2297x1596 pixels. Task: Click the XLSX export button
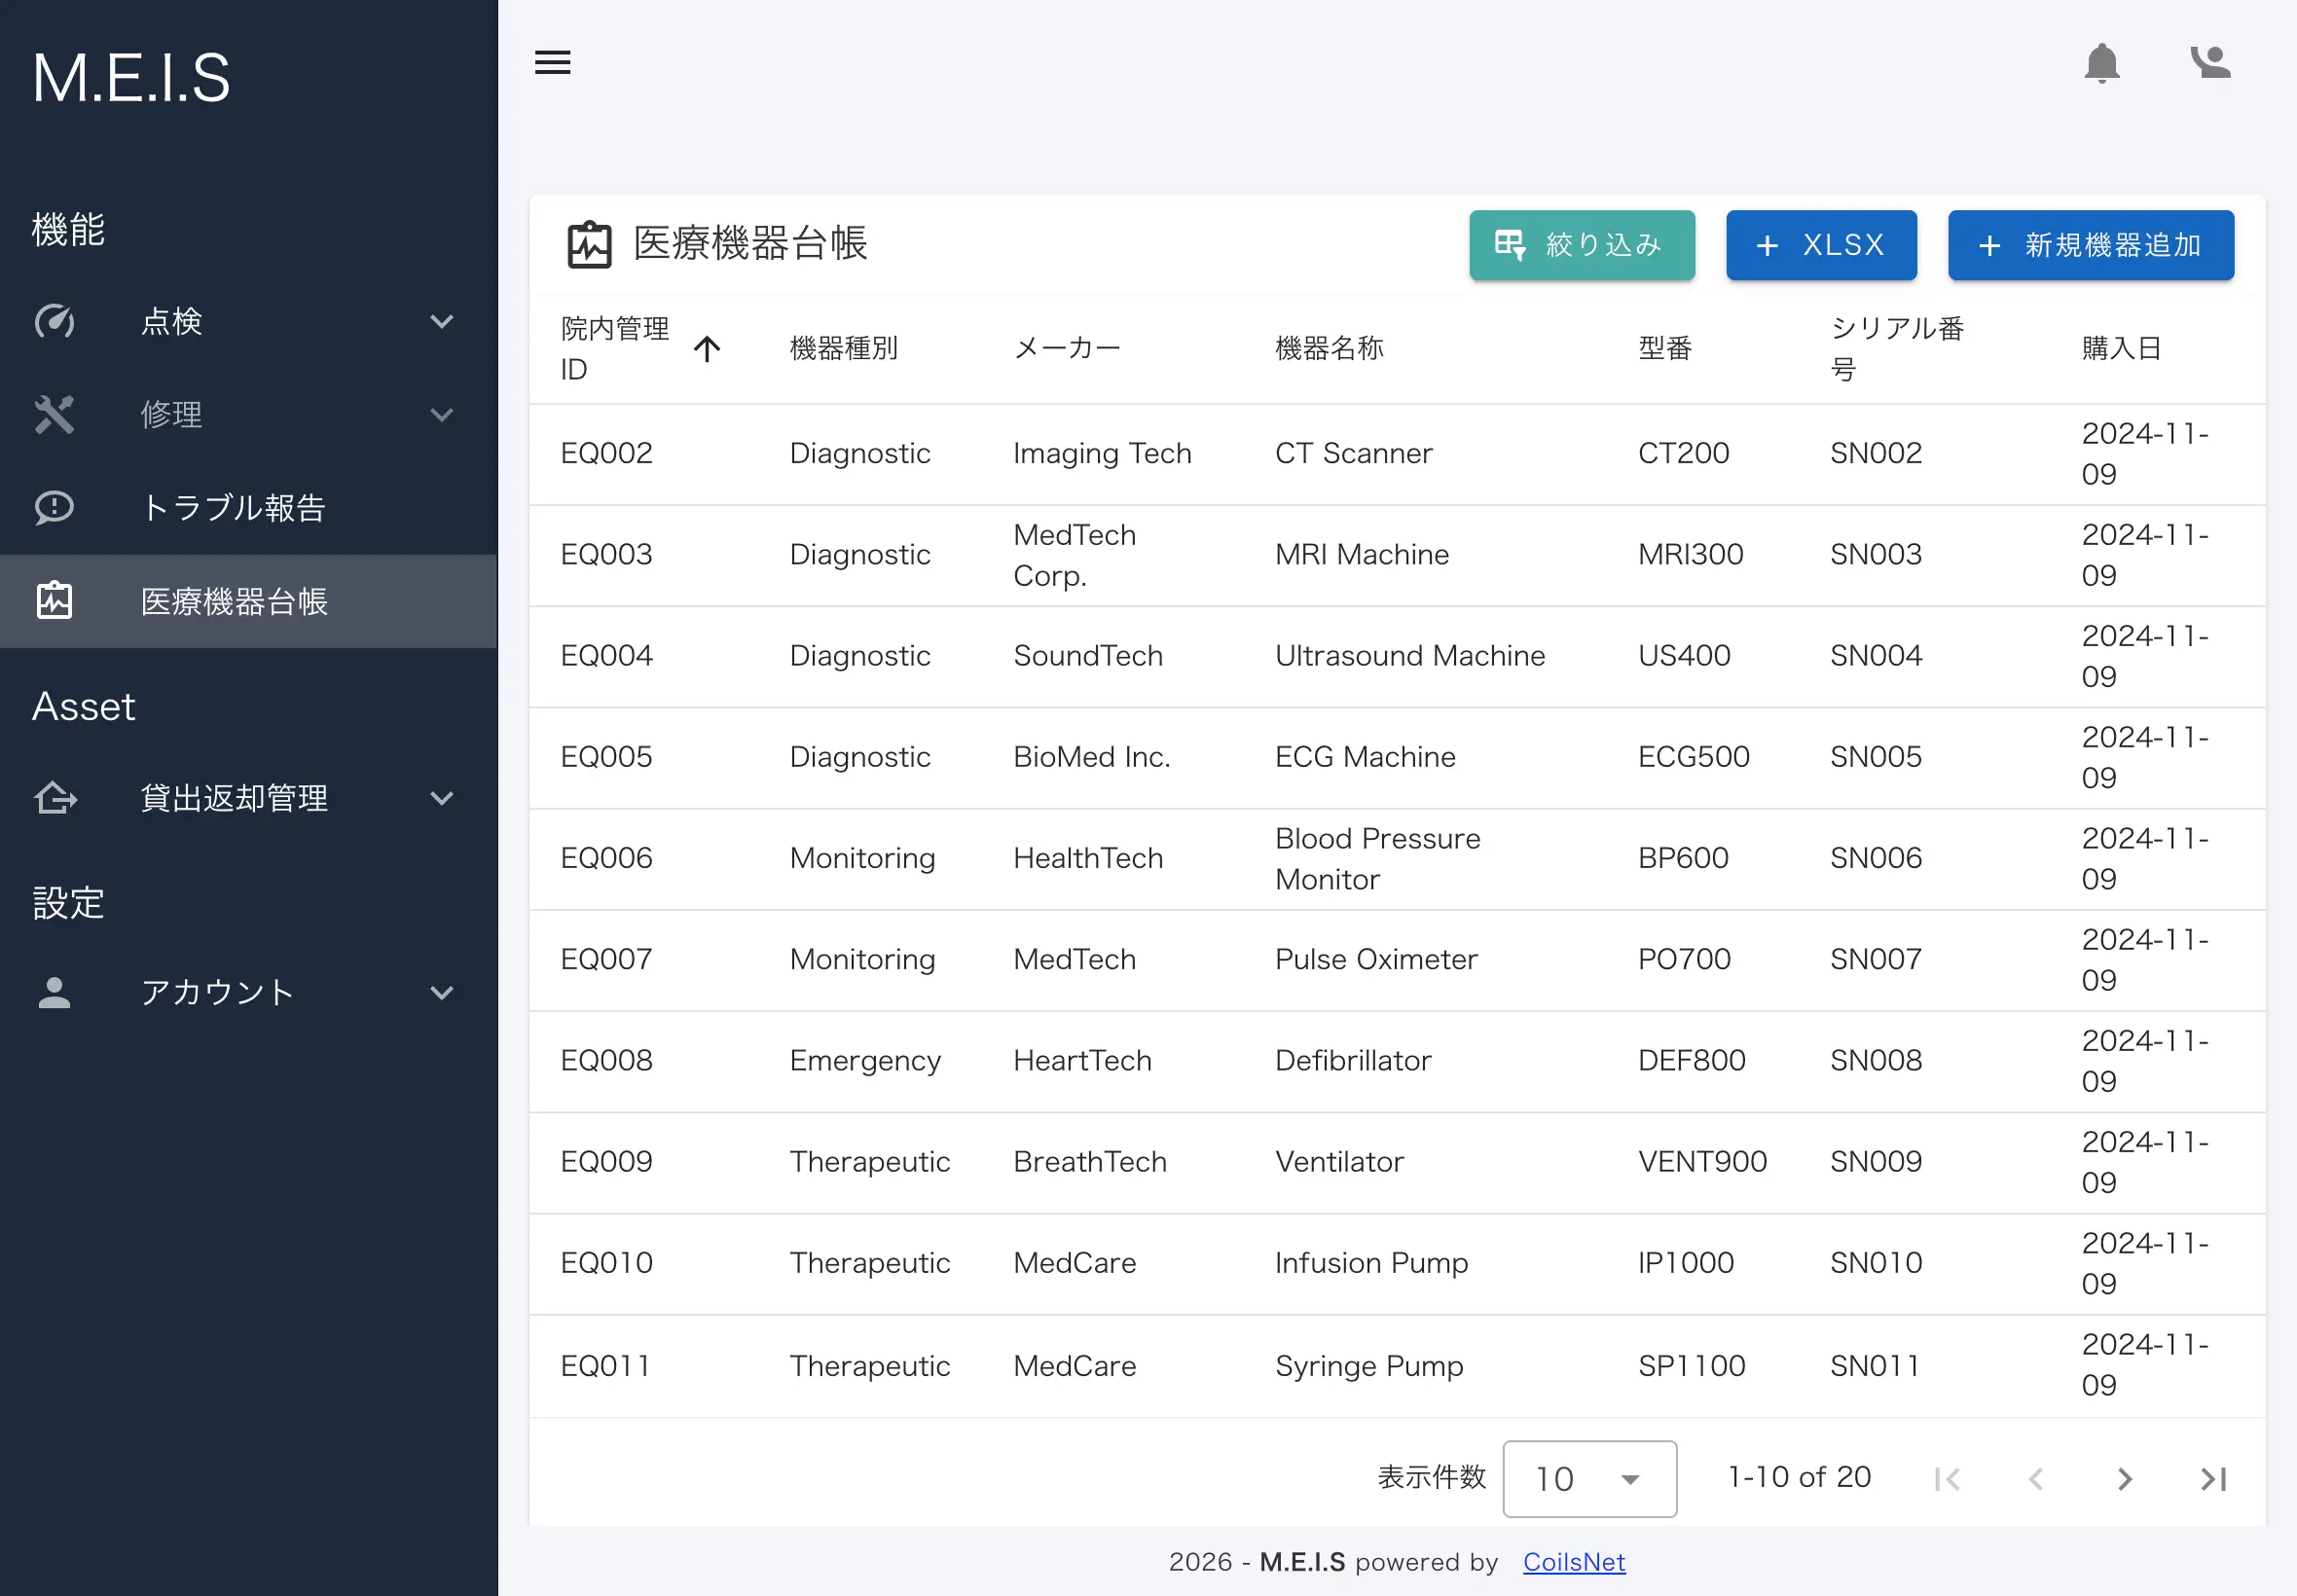[x=1821, y=245]
